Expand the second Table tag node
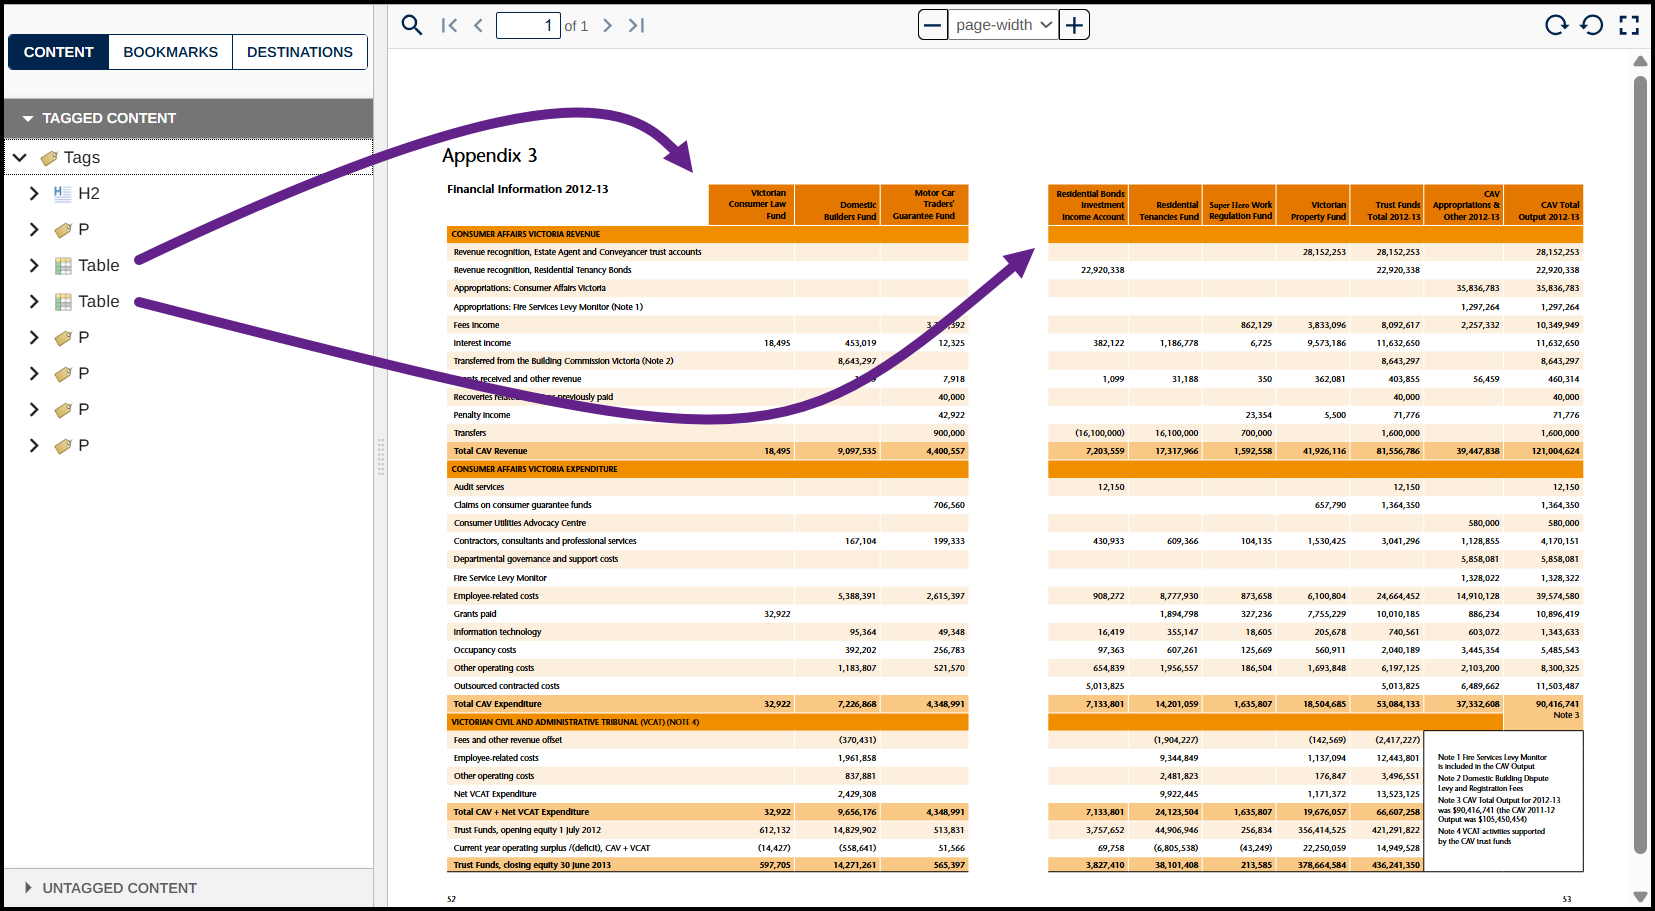 34,301
